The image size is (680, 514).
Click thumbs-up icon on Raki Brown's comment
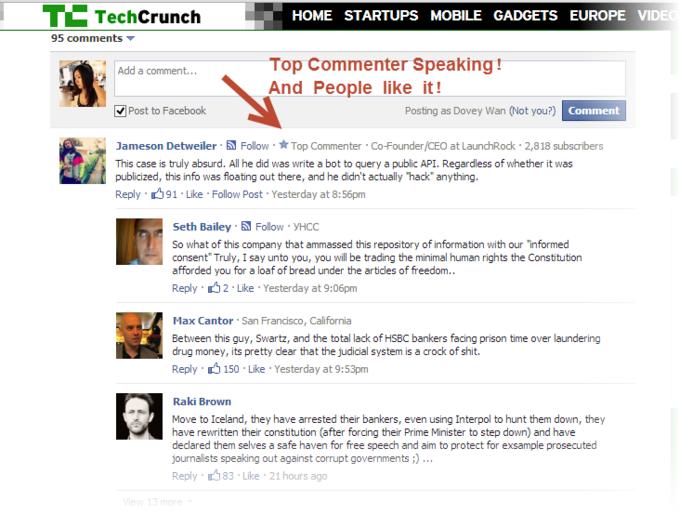pyautogui.click(x=214, y=475)
